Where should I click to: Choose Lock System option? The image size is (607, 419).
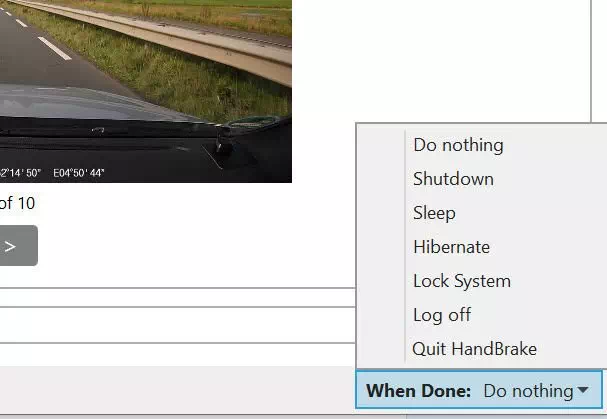[x=482, y=281]
